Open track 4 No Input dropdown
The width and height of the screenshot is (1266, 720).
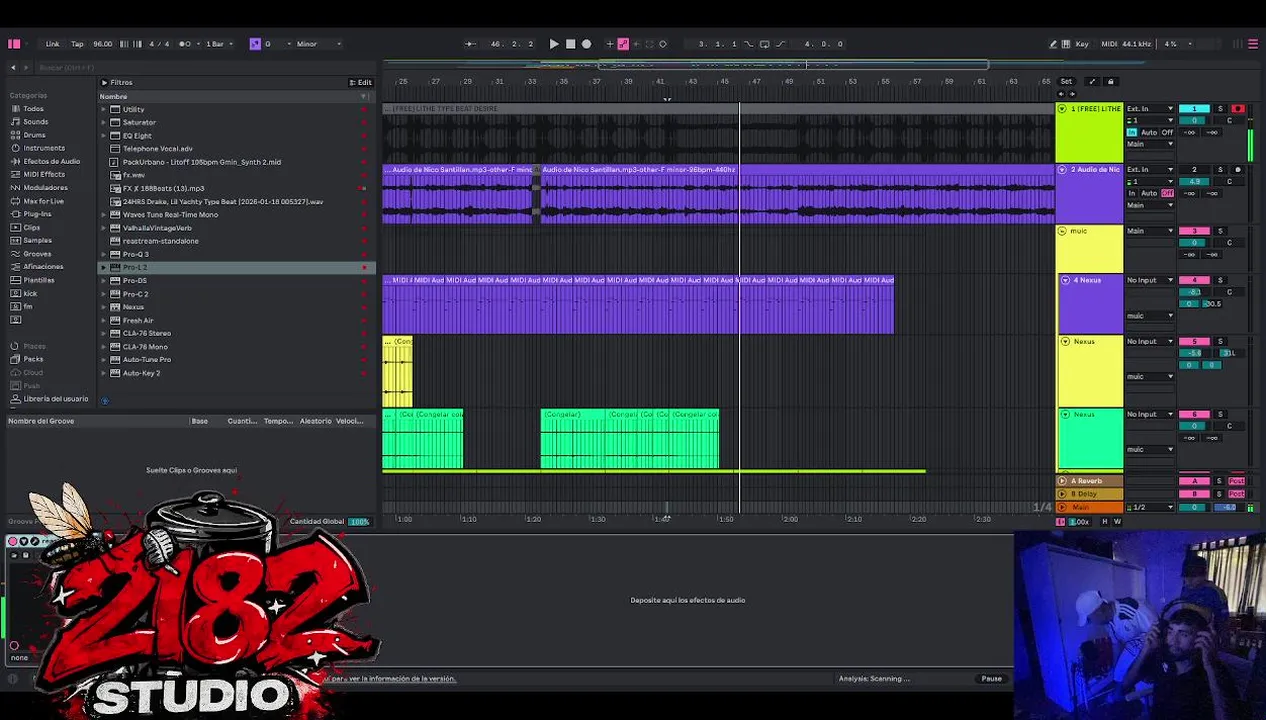point(1150,280)
